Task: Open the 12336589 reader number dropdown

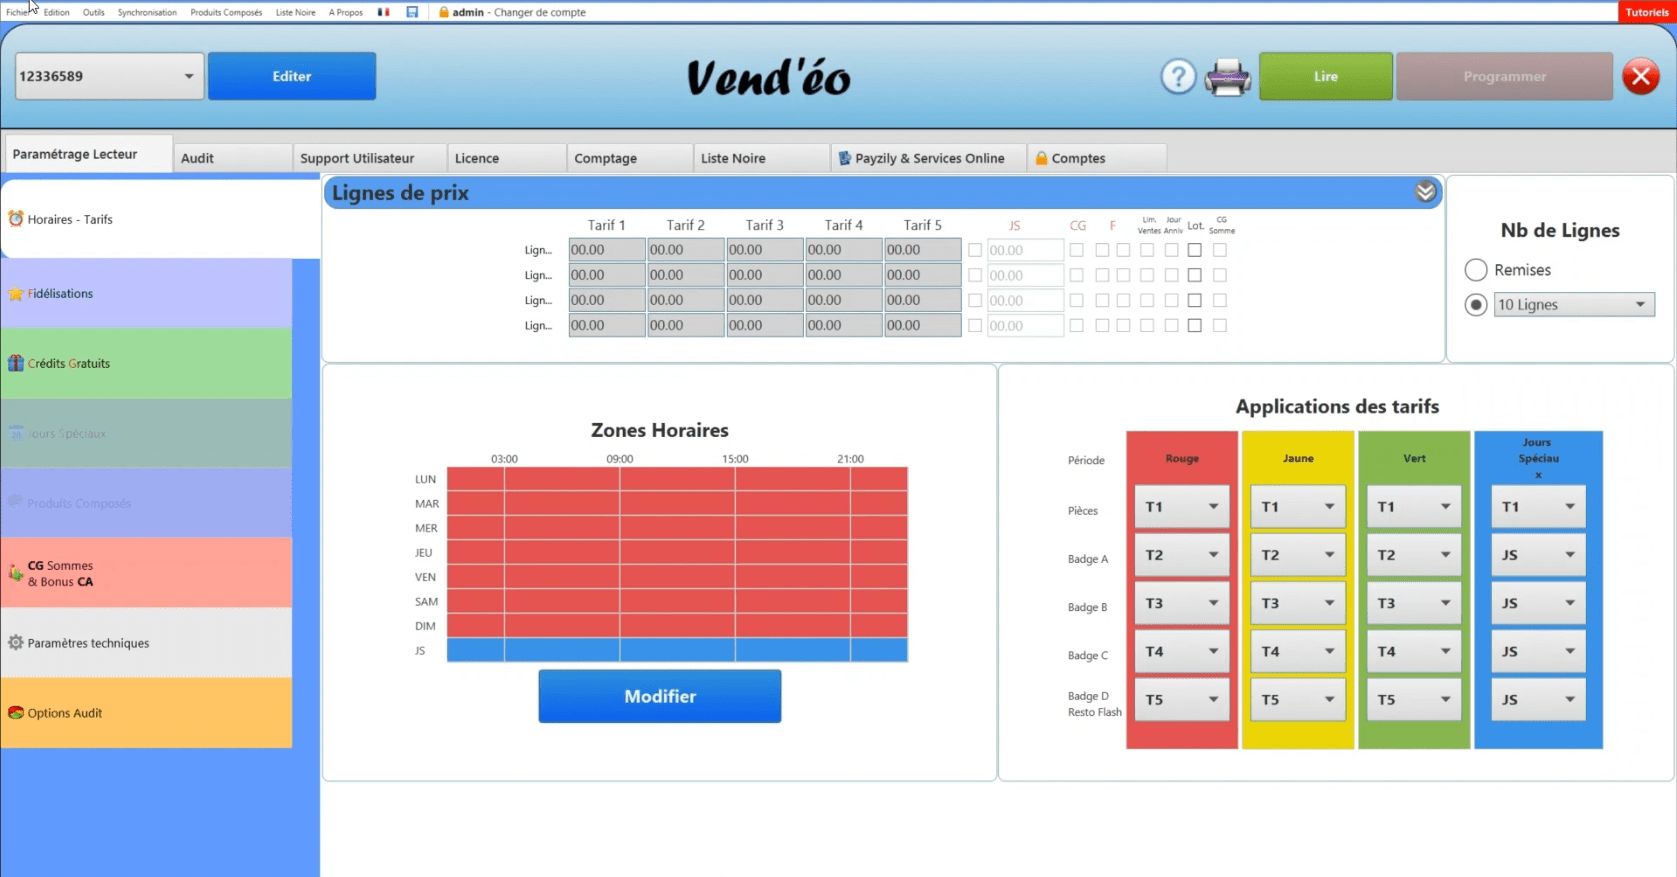Action: click(x=109, y=76)
